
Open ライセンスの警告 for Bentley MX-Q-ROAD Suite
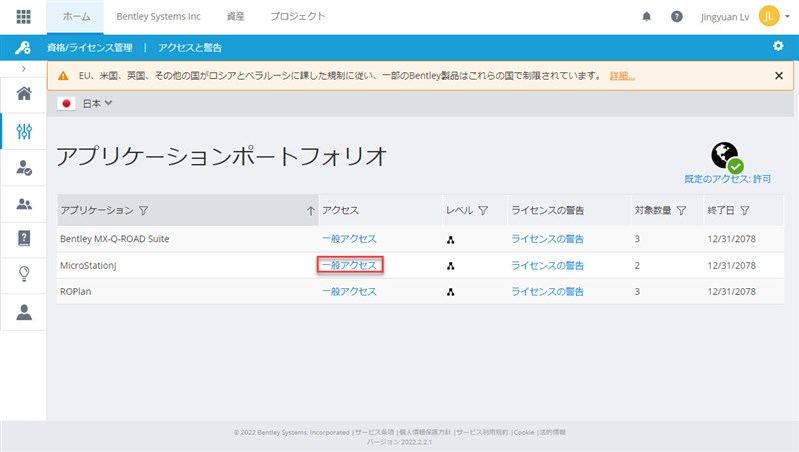(548, 239)
